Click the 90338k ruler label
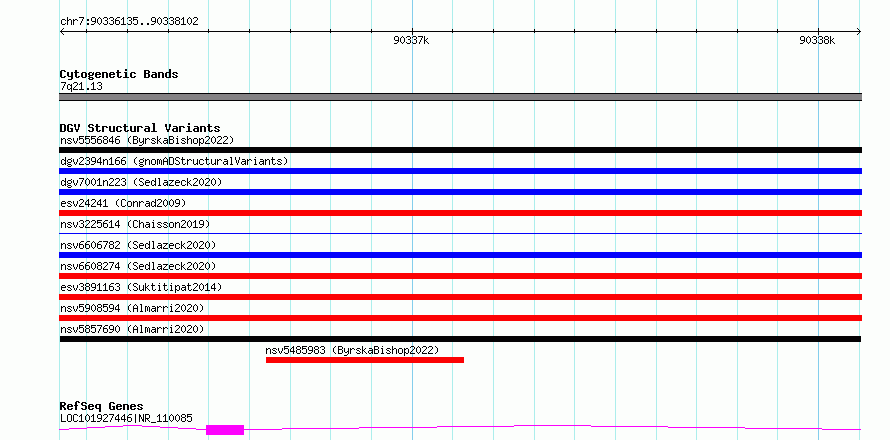Viewport: 890px width, 440px height. point(817,40)
